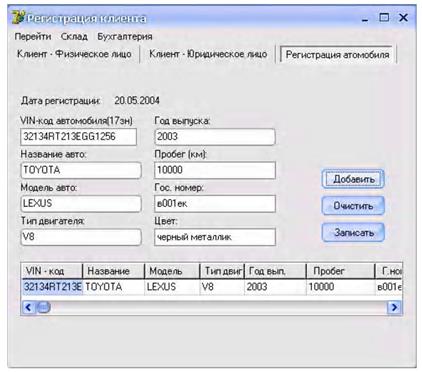Image resolution: width=422 pixels, height=372 pixels.
Task: Open the Перейти menu
Action: coord(33,36)
